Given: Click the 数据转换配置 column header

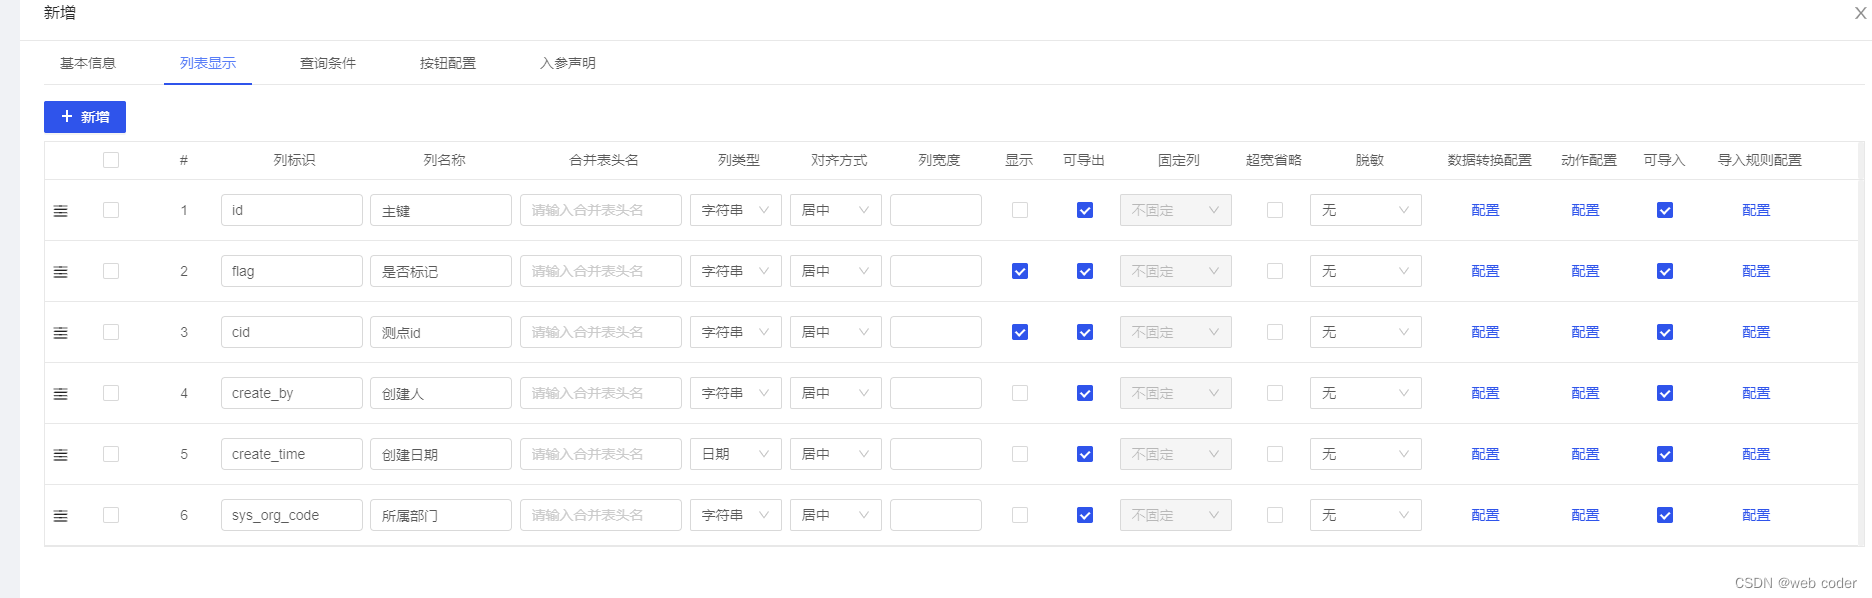Looking at the screenshot, I should [x=1490, y=160].
